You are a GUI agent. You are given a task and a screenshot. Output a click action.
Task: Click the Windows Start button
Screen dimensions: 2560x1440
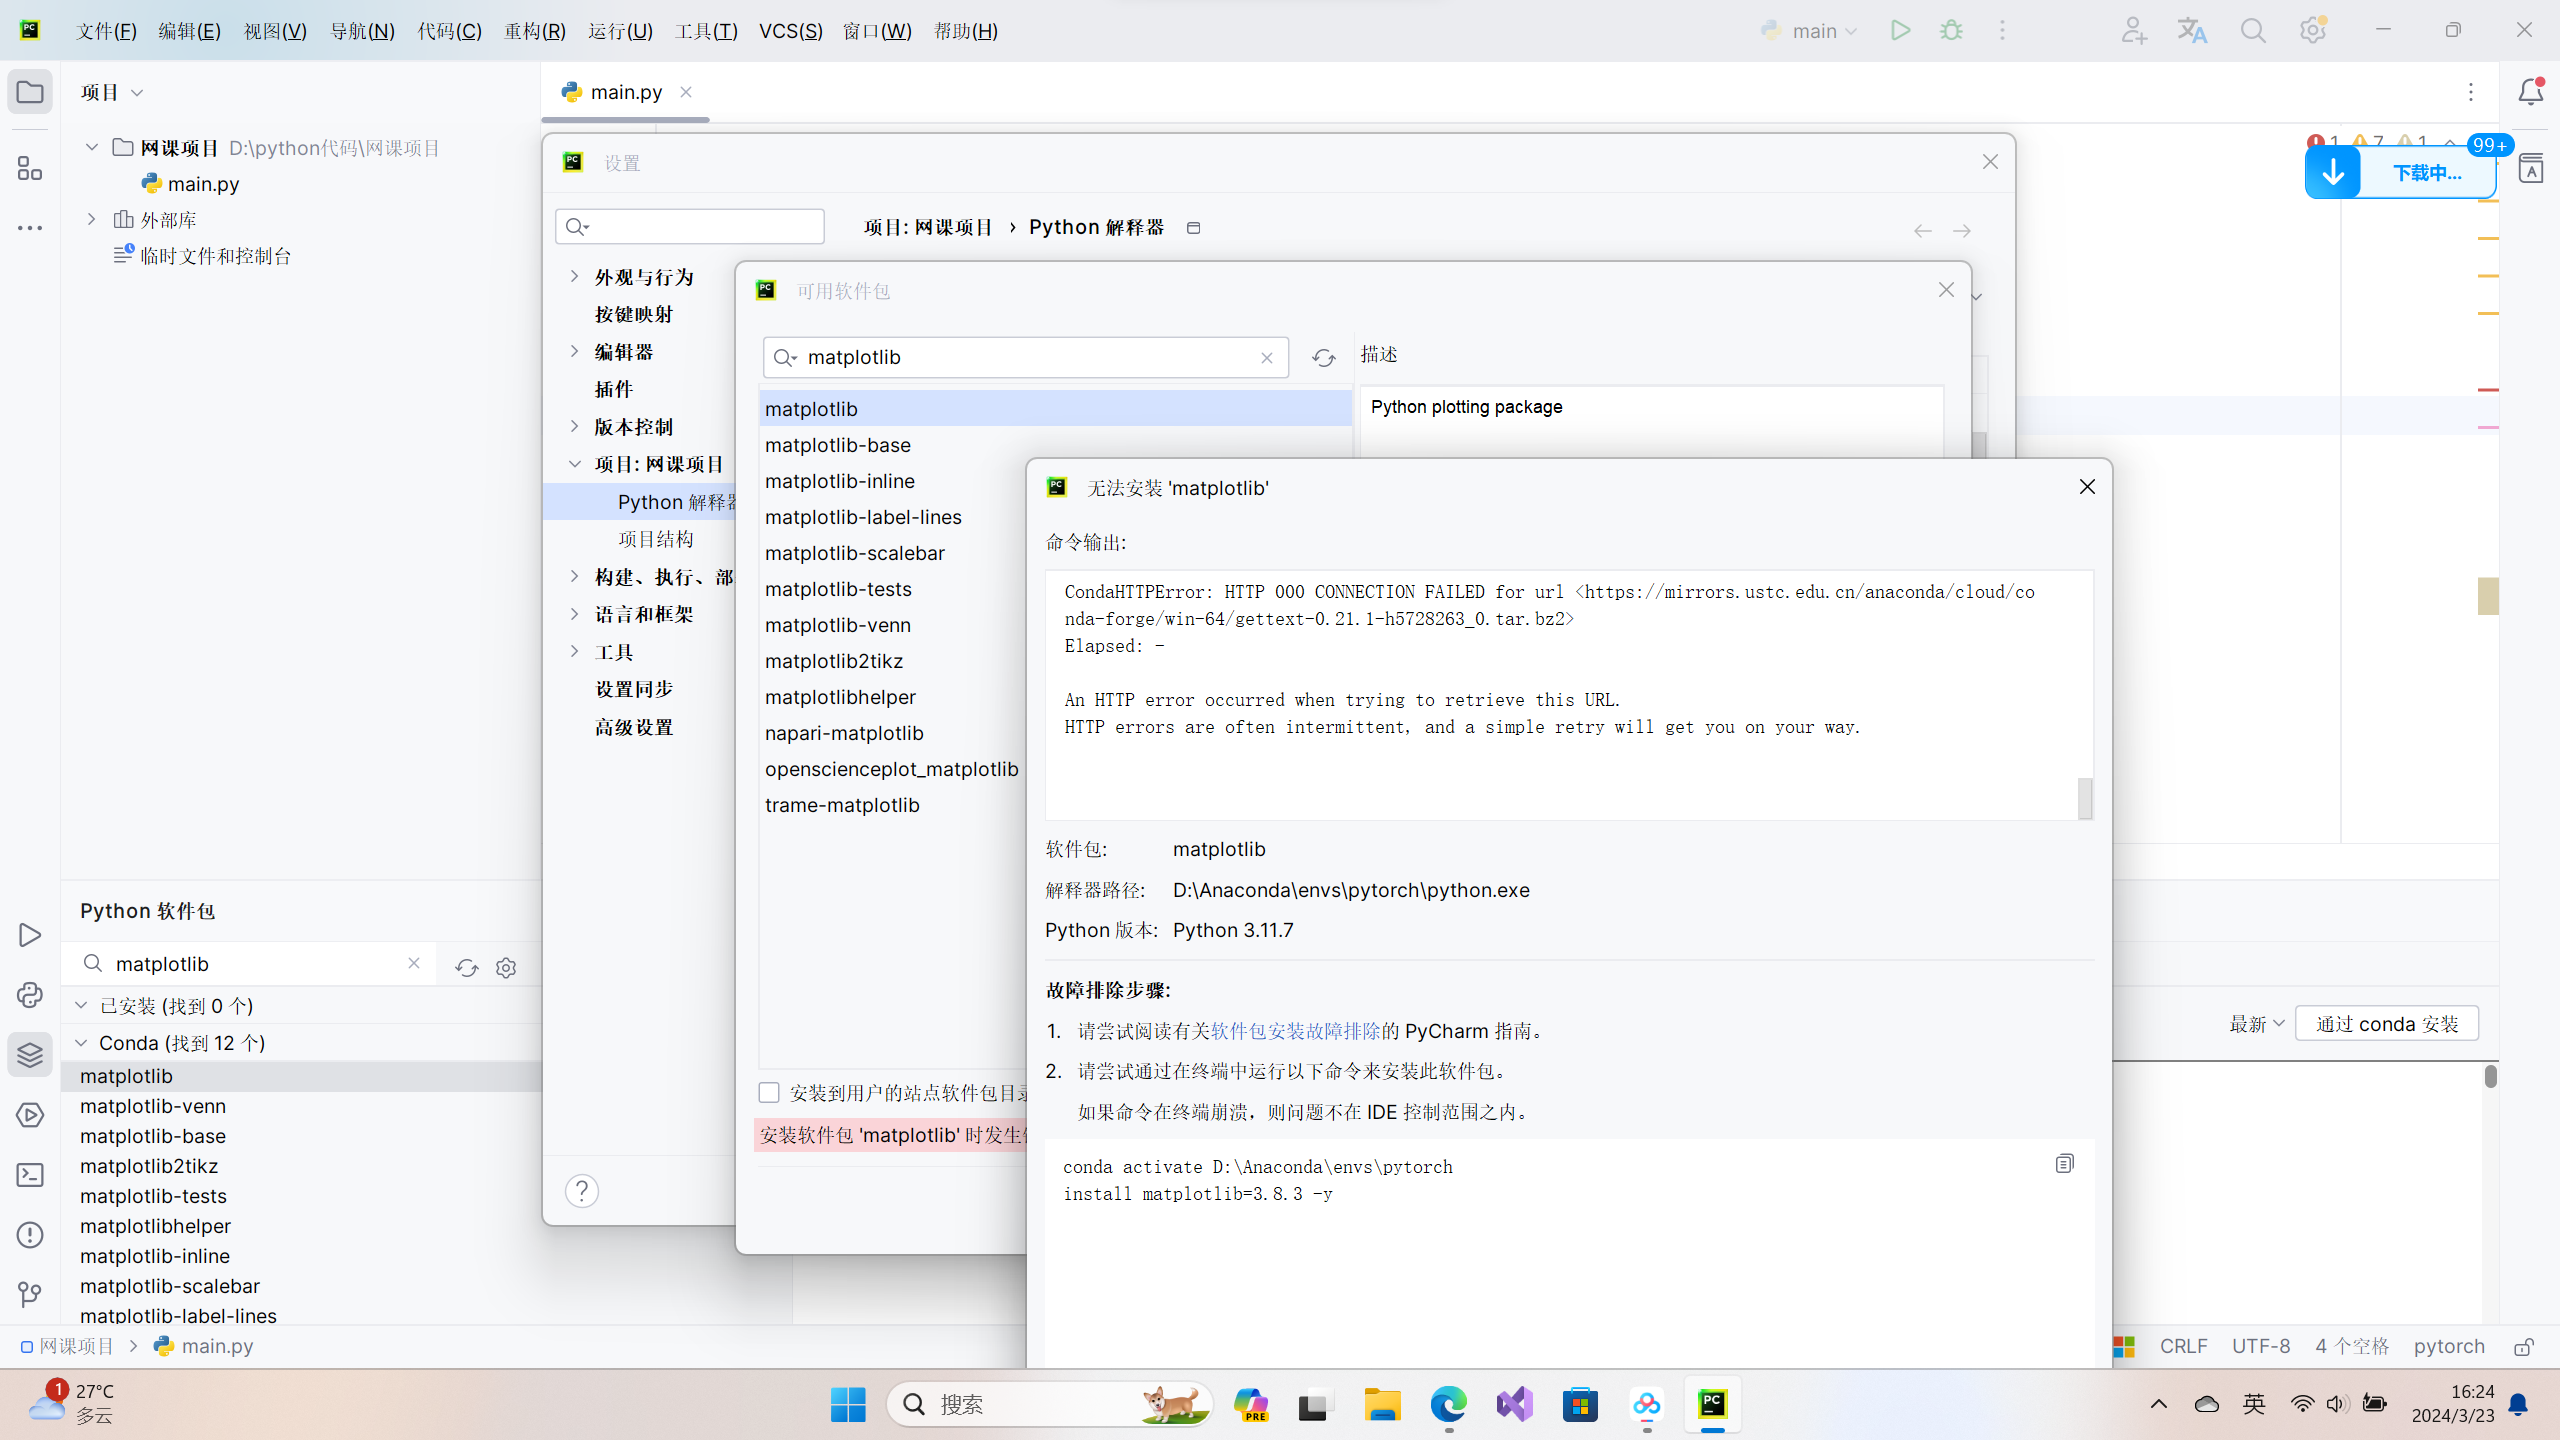click(x=848, y=1404)
